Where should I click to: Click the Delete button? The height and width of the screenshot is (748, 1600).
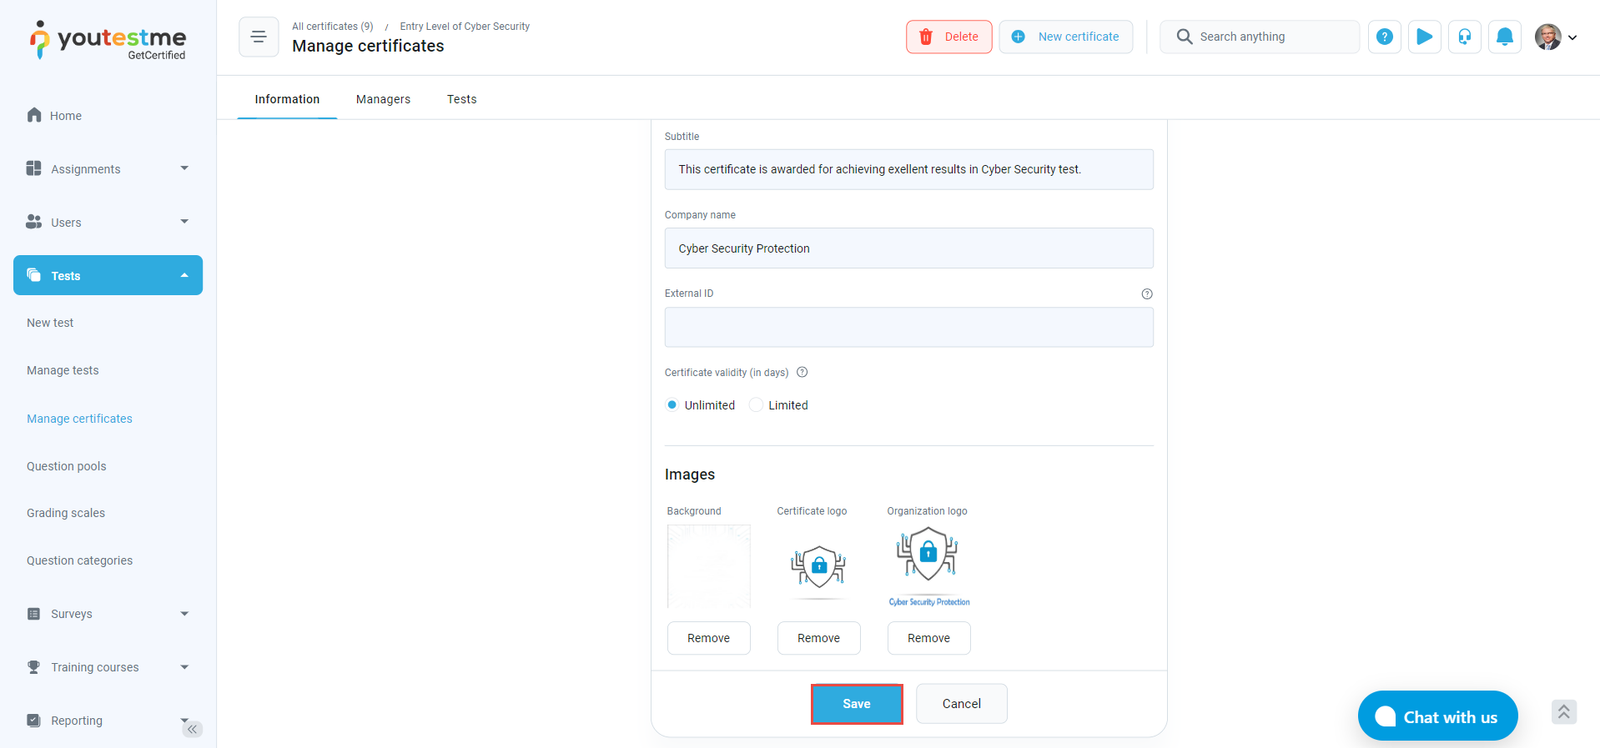tap(949, 37)
